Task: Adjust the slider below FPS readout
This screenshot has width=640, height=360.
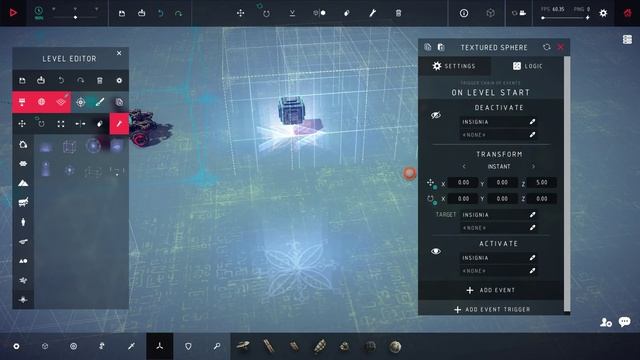Action: click(x=565, y=18)
